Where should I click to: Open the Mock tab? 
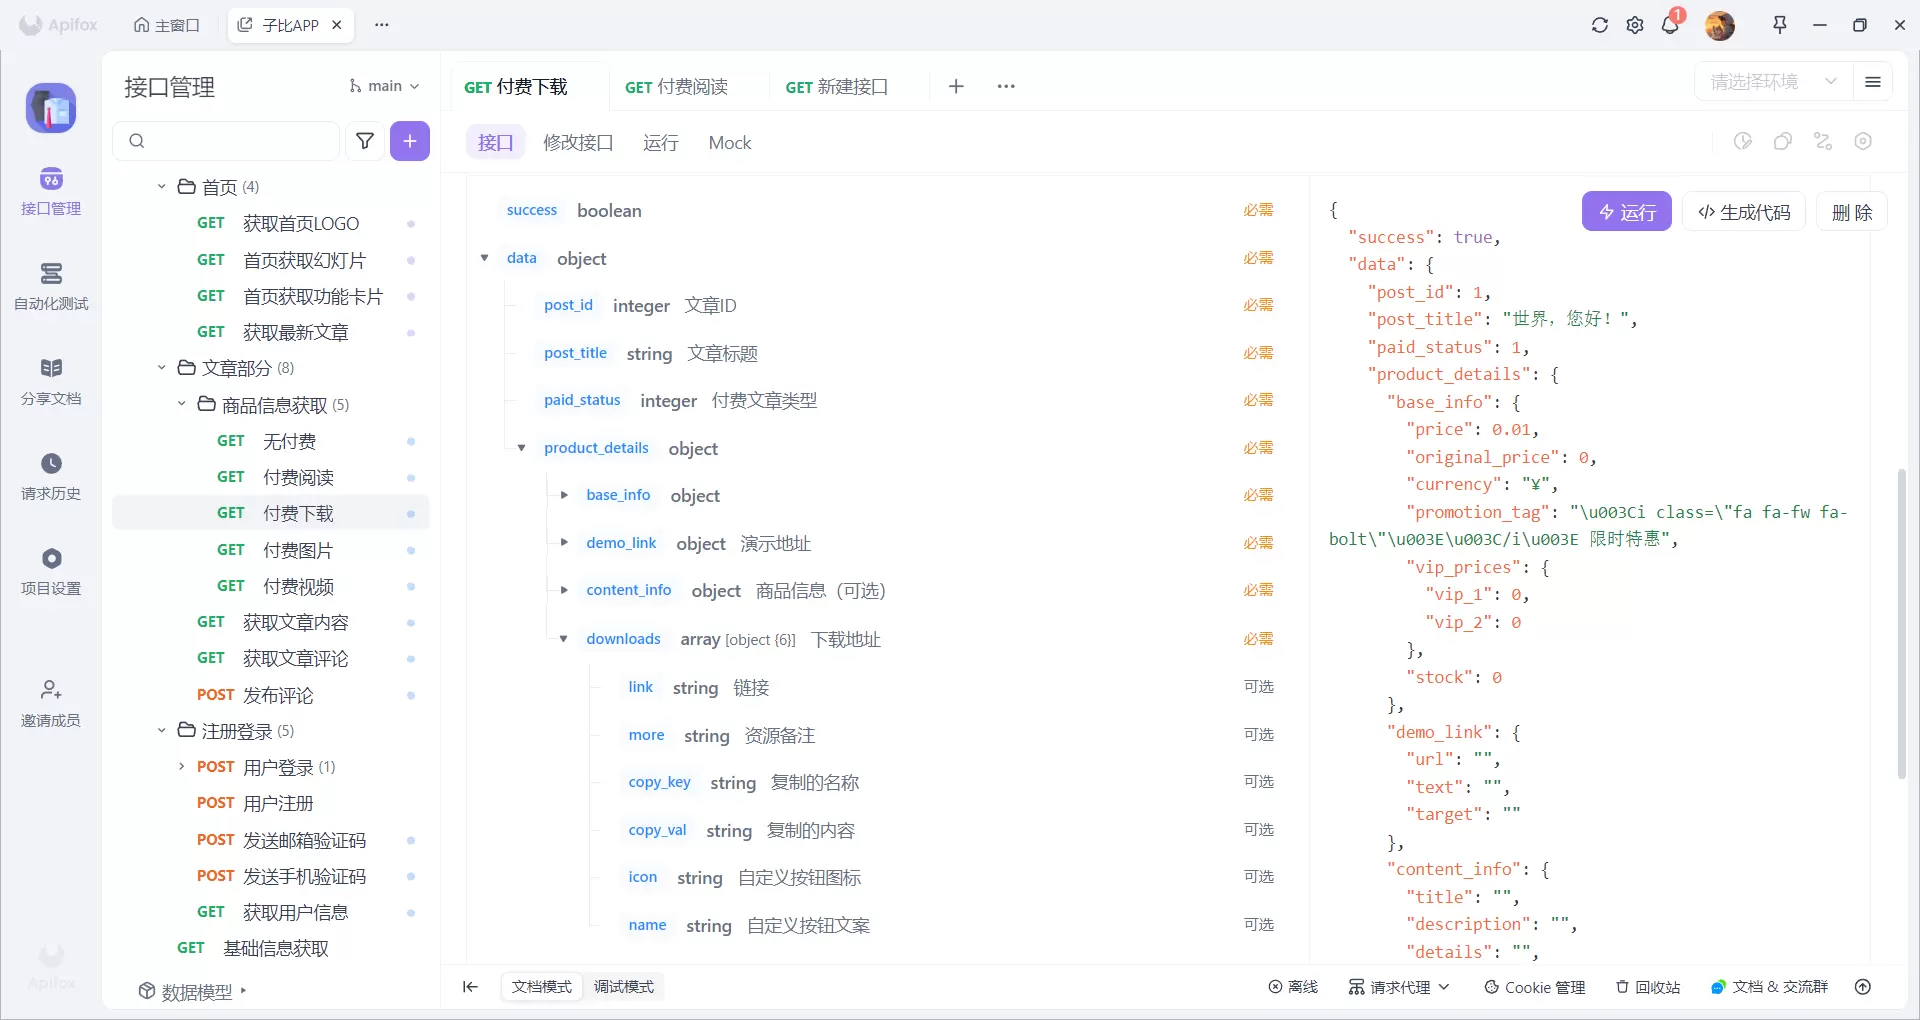coord(730,143)
